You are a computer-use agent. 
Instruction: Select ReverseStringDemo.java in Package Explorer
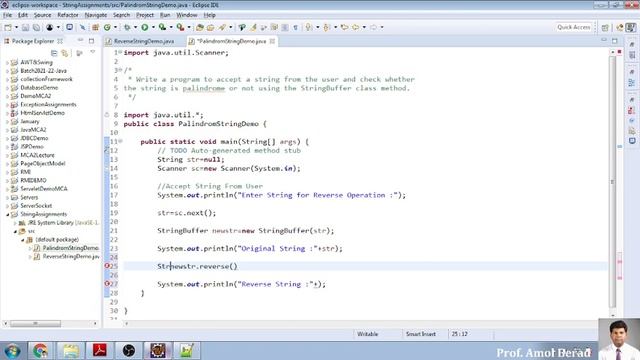(71, 257)
